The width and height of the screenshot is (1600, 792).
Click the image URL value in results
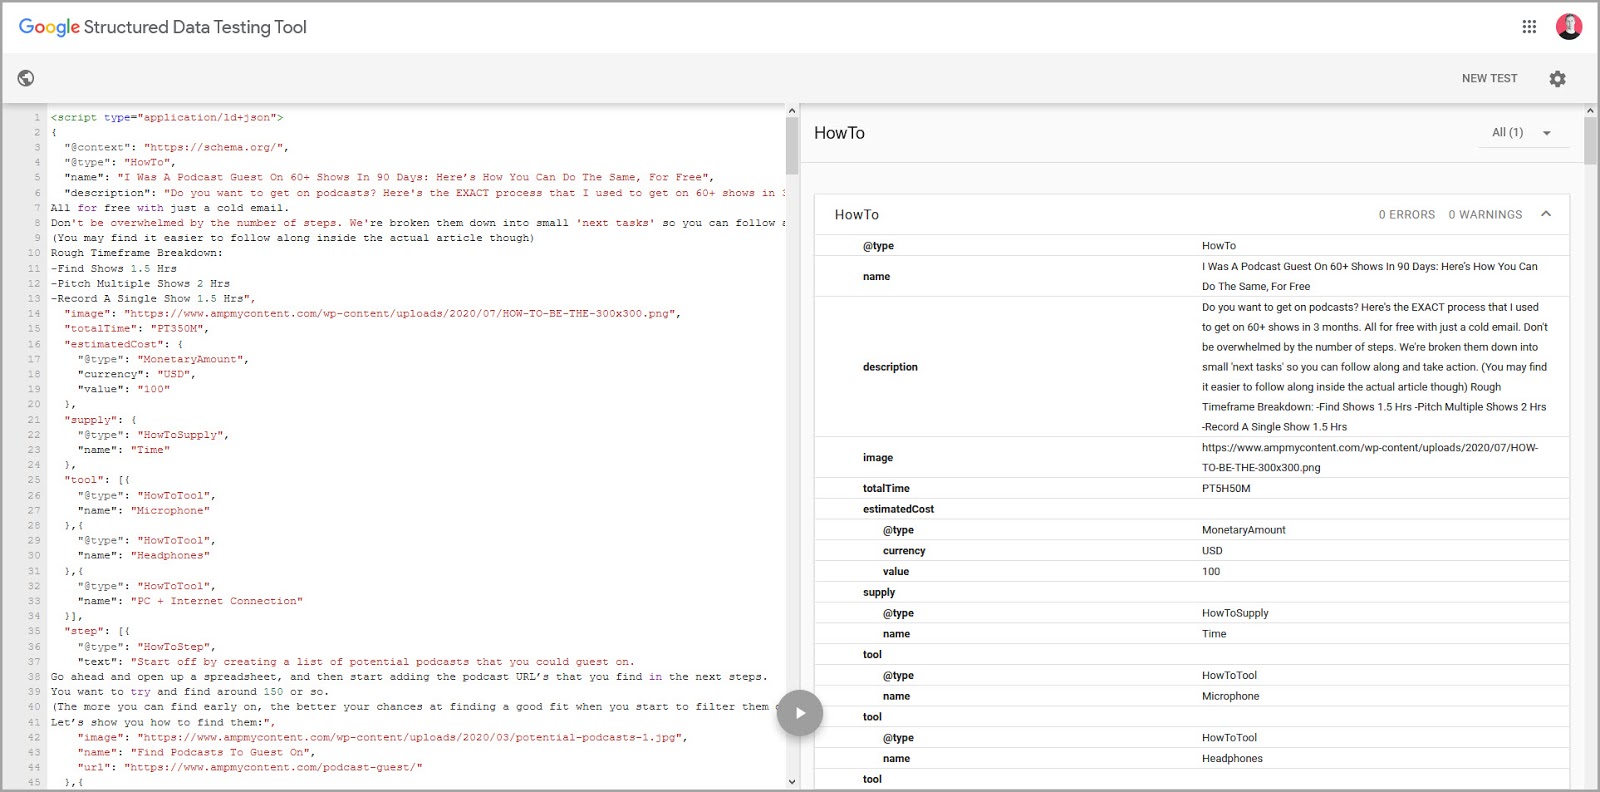click(x=1369, y=458)
